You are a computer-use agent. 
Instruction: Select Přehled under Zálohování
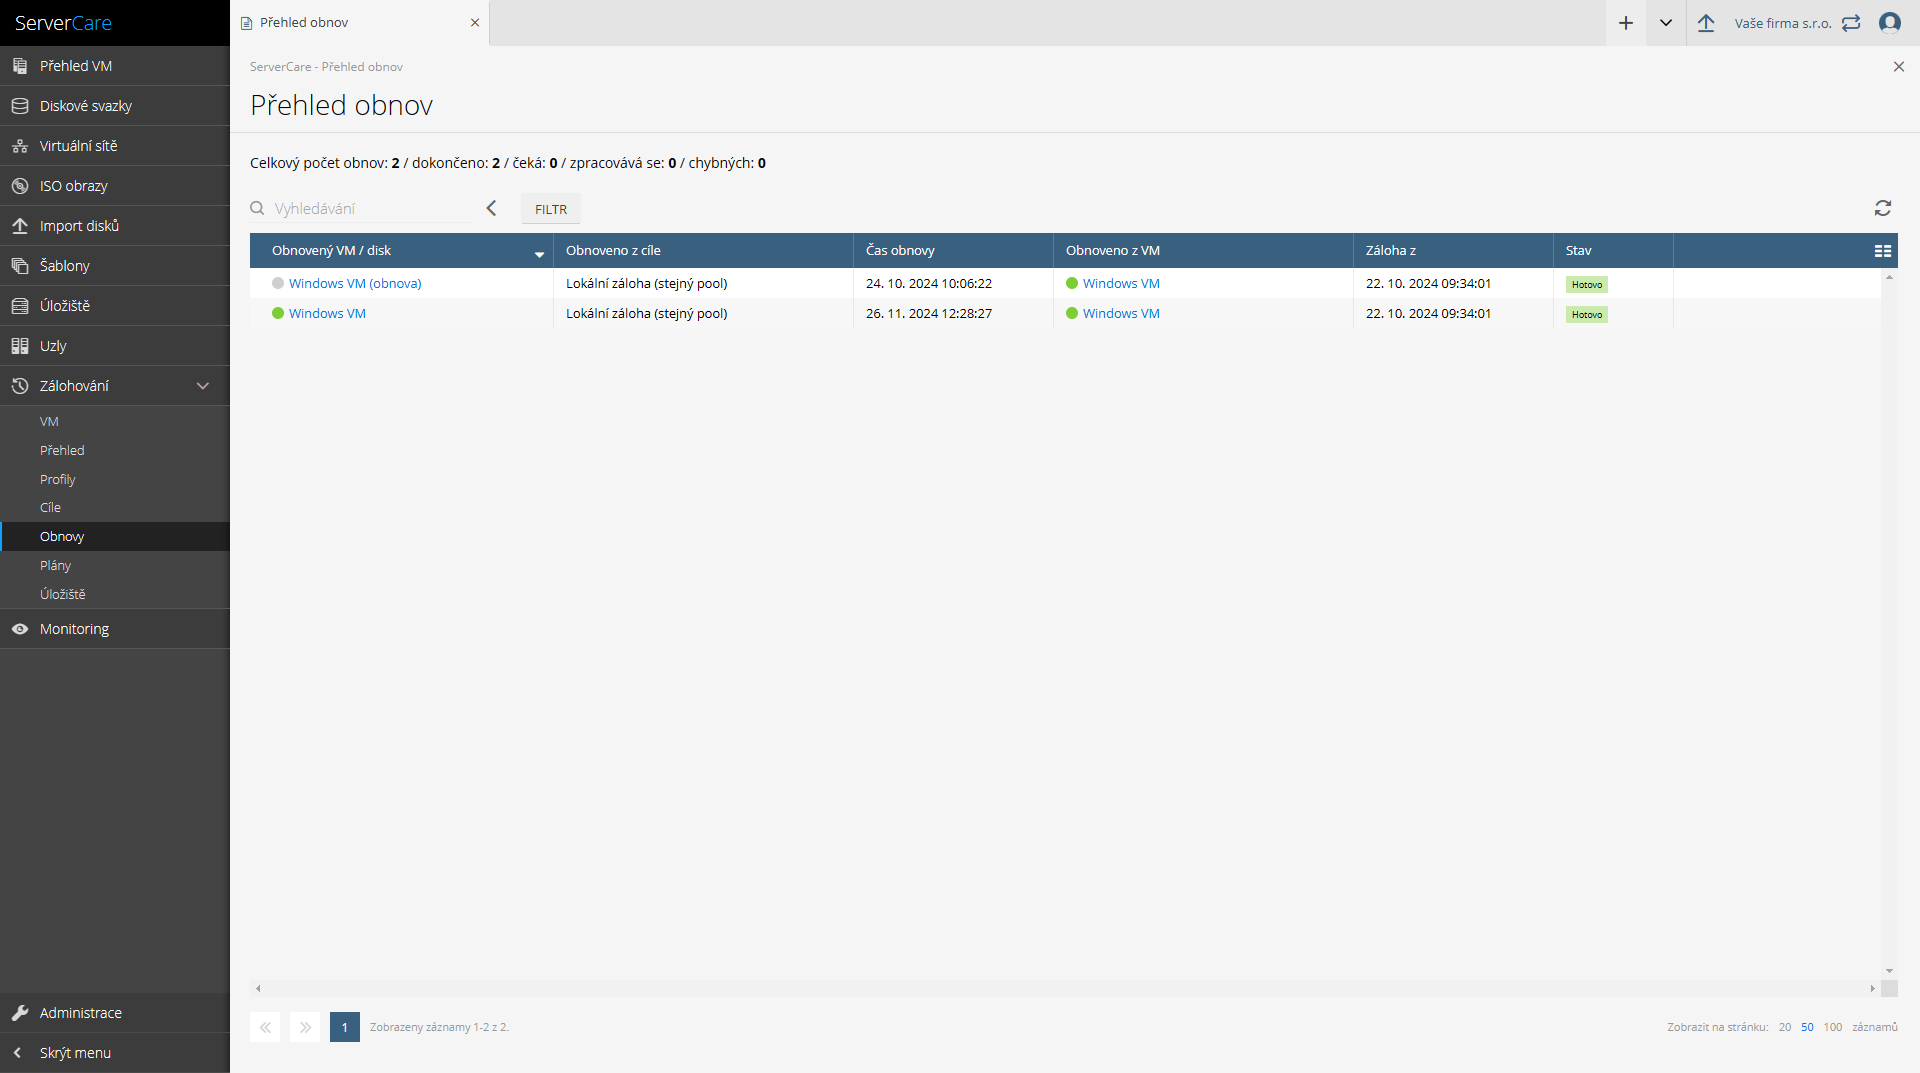[x=115, y=451]
